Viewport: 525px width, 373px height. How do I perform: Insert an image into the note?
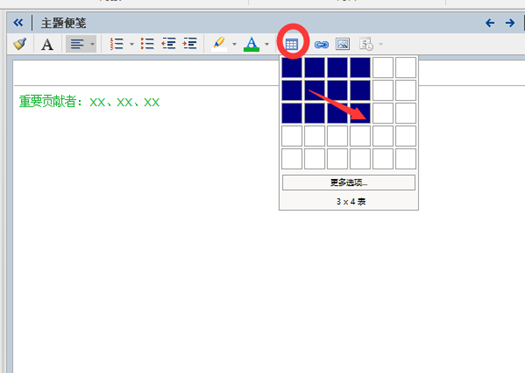click(x=343, y=44)
